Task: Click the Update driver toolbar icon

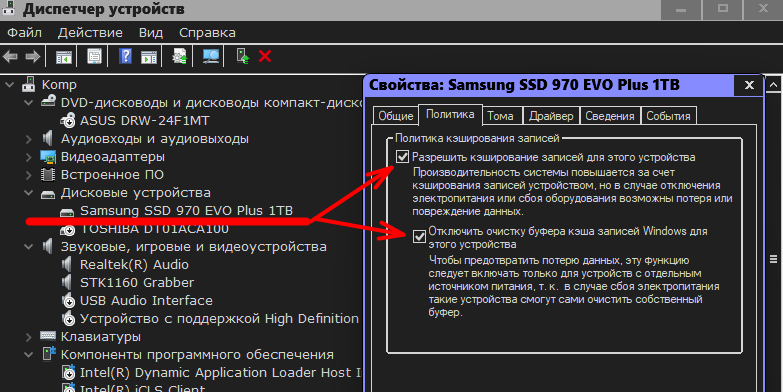Action: 179,56
